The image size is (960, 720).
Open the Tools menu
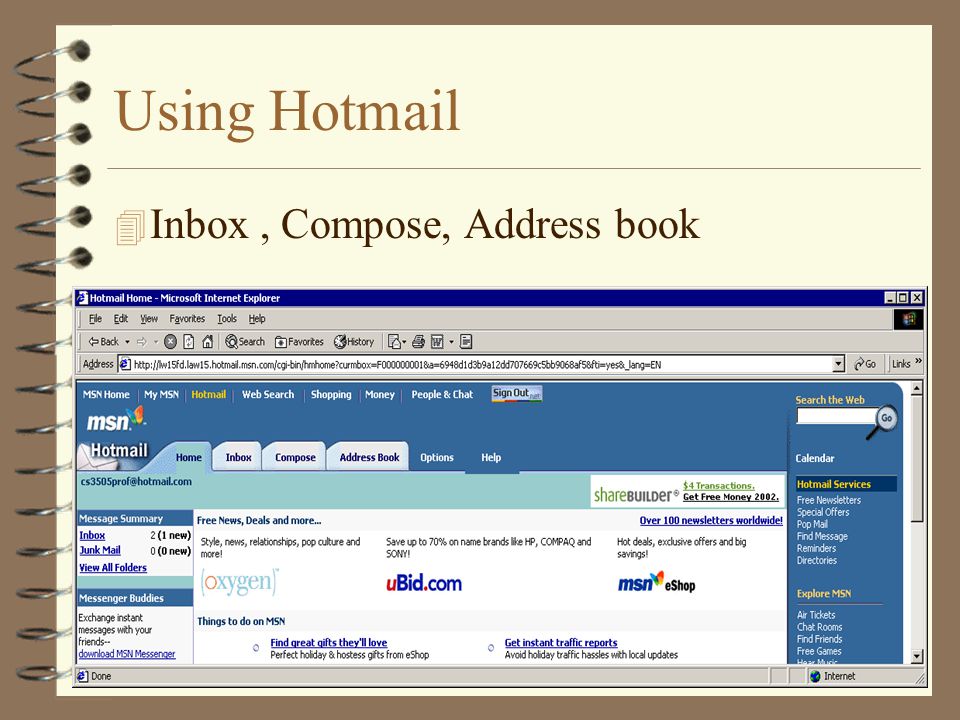click(x=227, y=318)
